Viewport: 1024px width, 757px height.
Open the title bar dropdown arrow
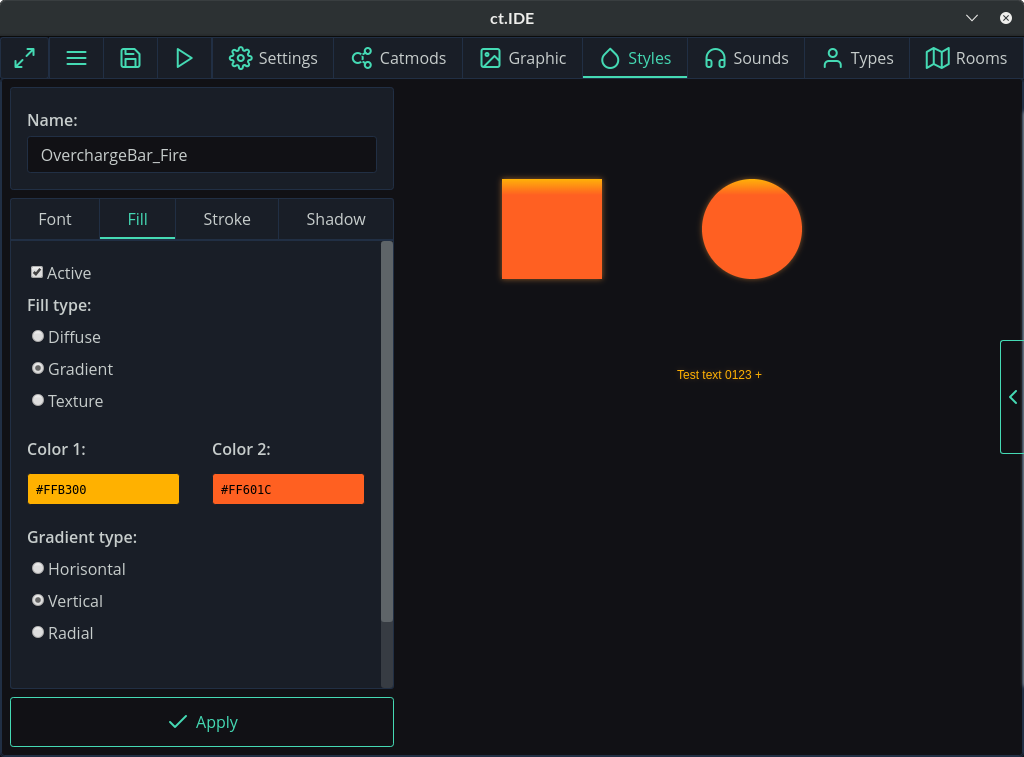click(972, 18)
